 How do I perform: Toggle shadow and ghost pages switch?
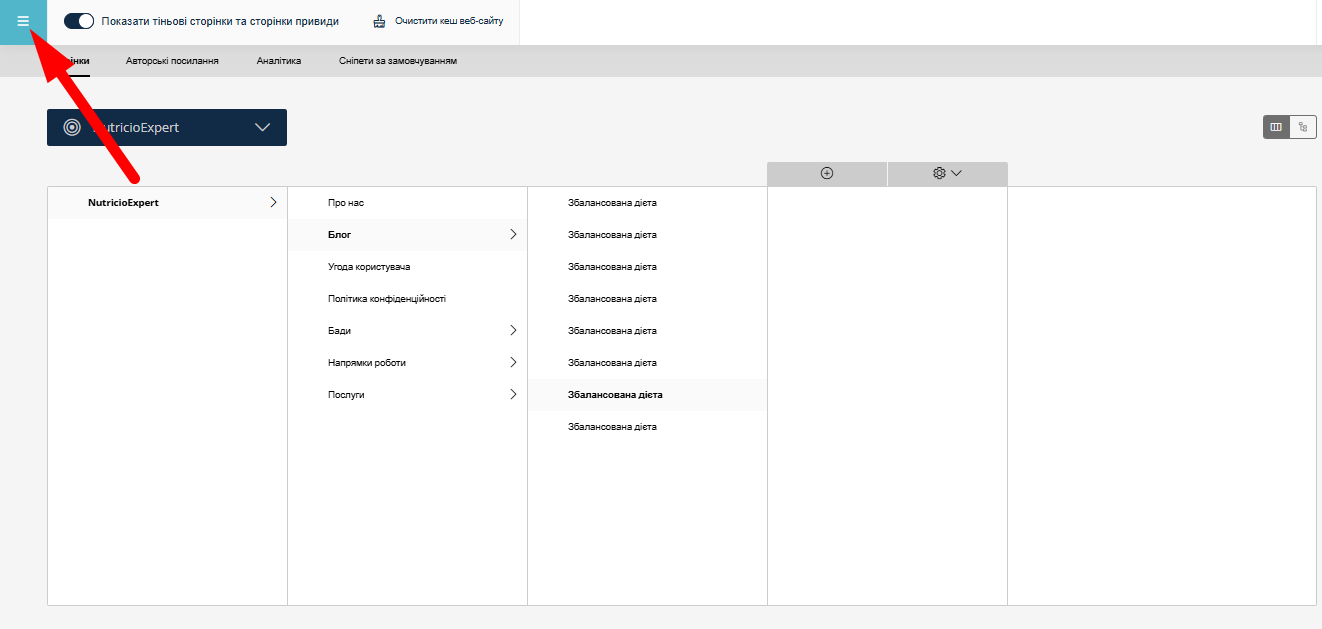click(79, 21)
